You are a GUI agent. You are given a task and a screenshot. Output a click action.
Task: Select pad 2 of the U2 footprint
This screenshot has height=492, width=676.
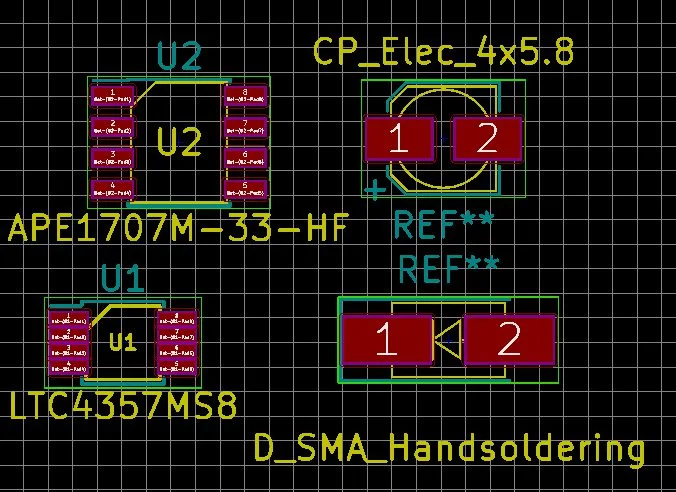click(x=113, y=127)
